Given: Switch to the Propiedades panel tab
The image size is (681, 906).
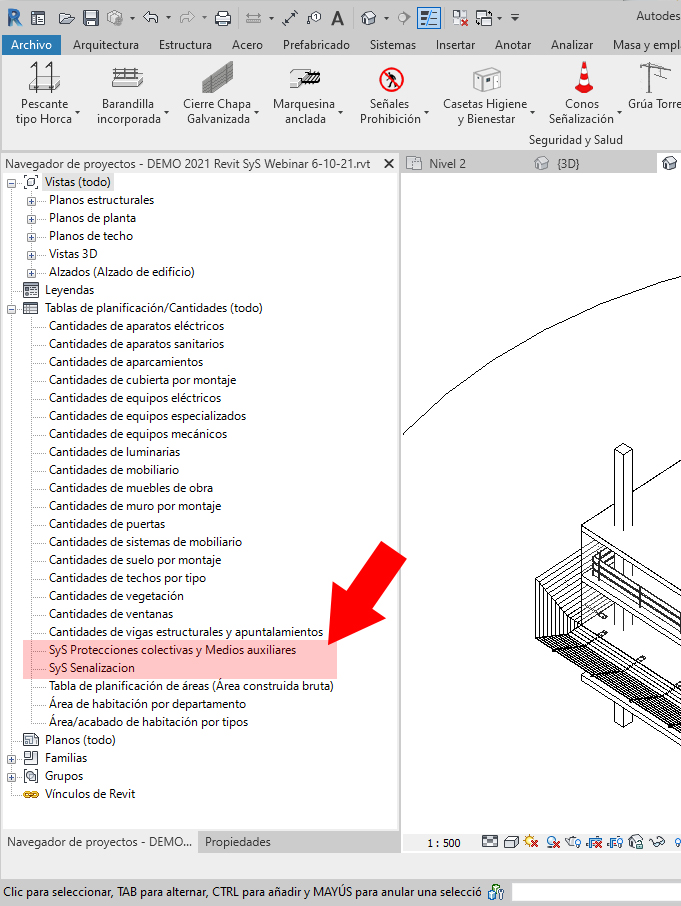Looking at the screenshot, I should [238, 842].
